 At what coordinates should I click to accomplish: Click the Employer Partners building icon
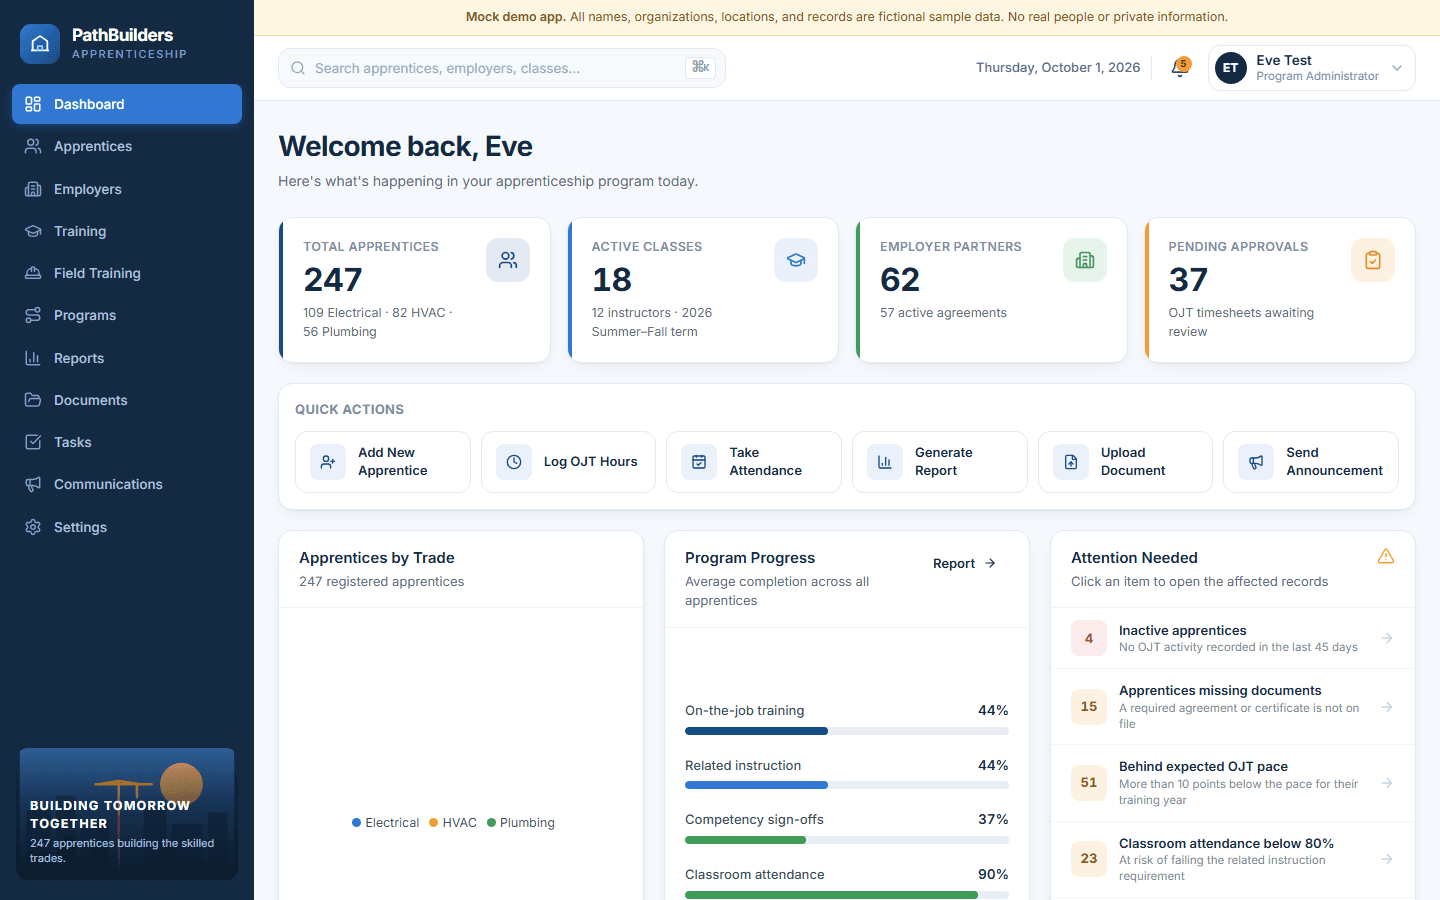click(1085, 260)
